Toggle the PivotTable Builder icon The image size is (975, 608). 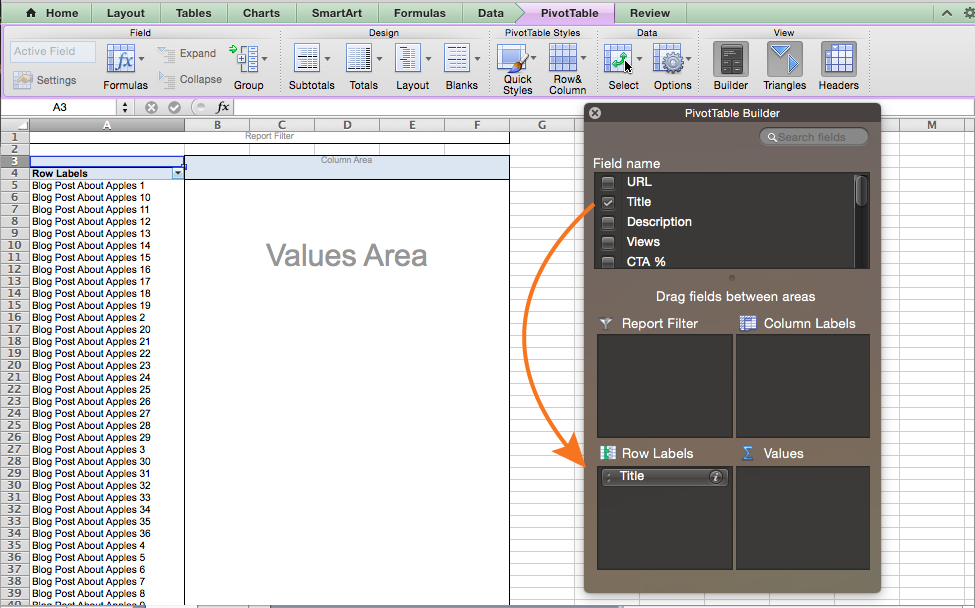(x=730, y=60)
